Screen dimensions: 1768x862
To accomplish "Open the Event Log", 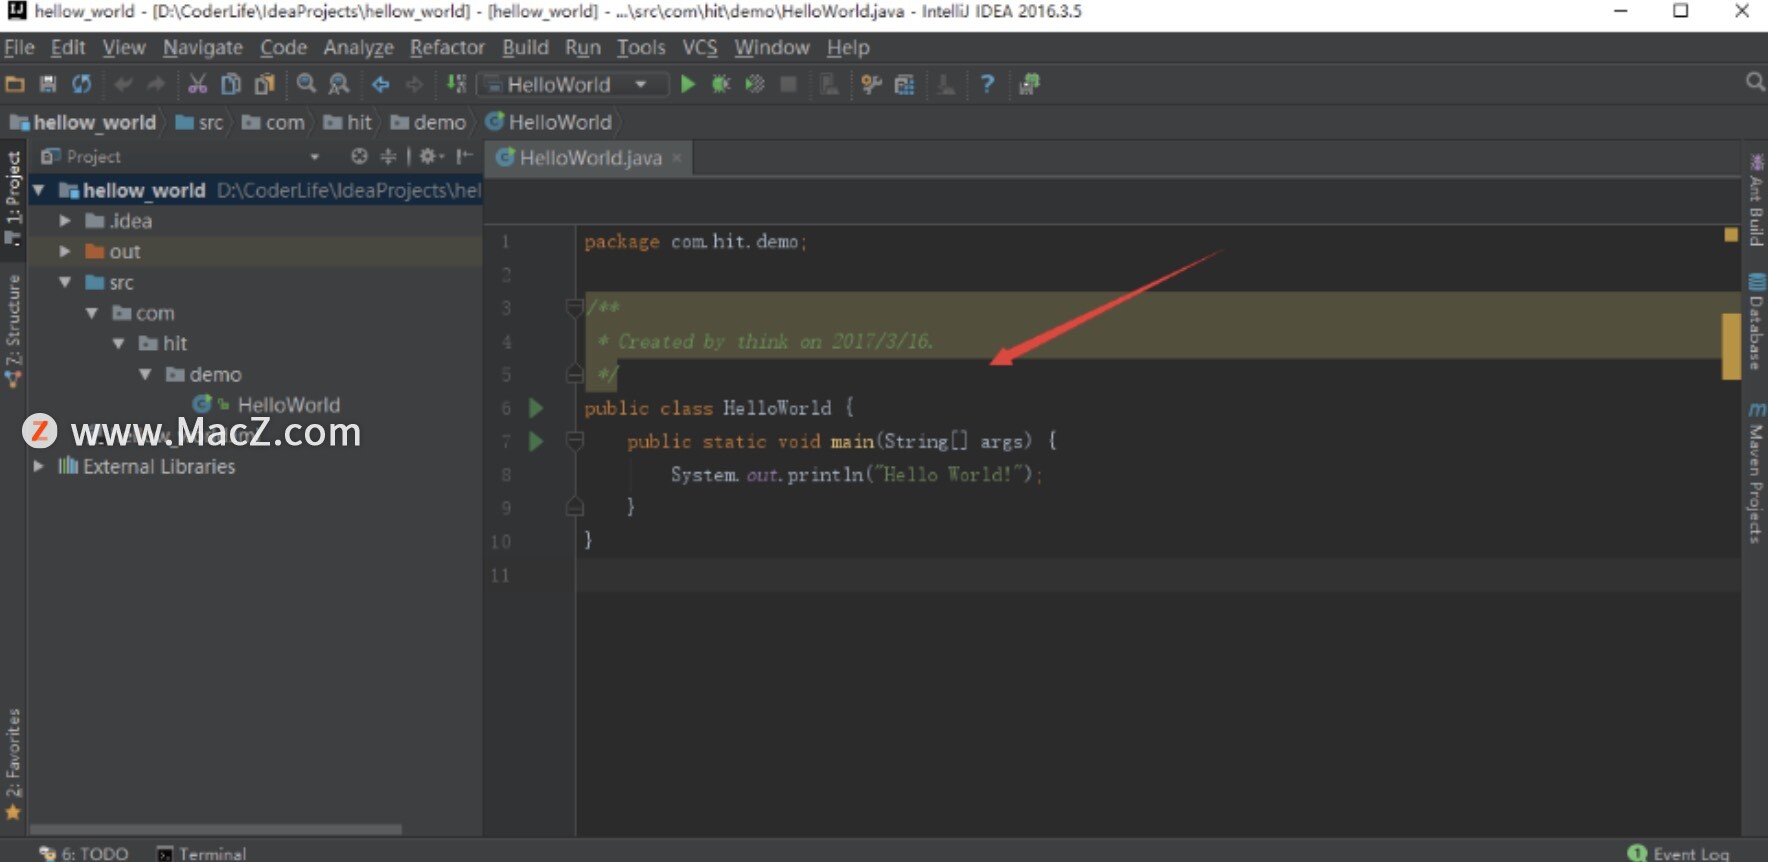I will click(1679, 853).
